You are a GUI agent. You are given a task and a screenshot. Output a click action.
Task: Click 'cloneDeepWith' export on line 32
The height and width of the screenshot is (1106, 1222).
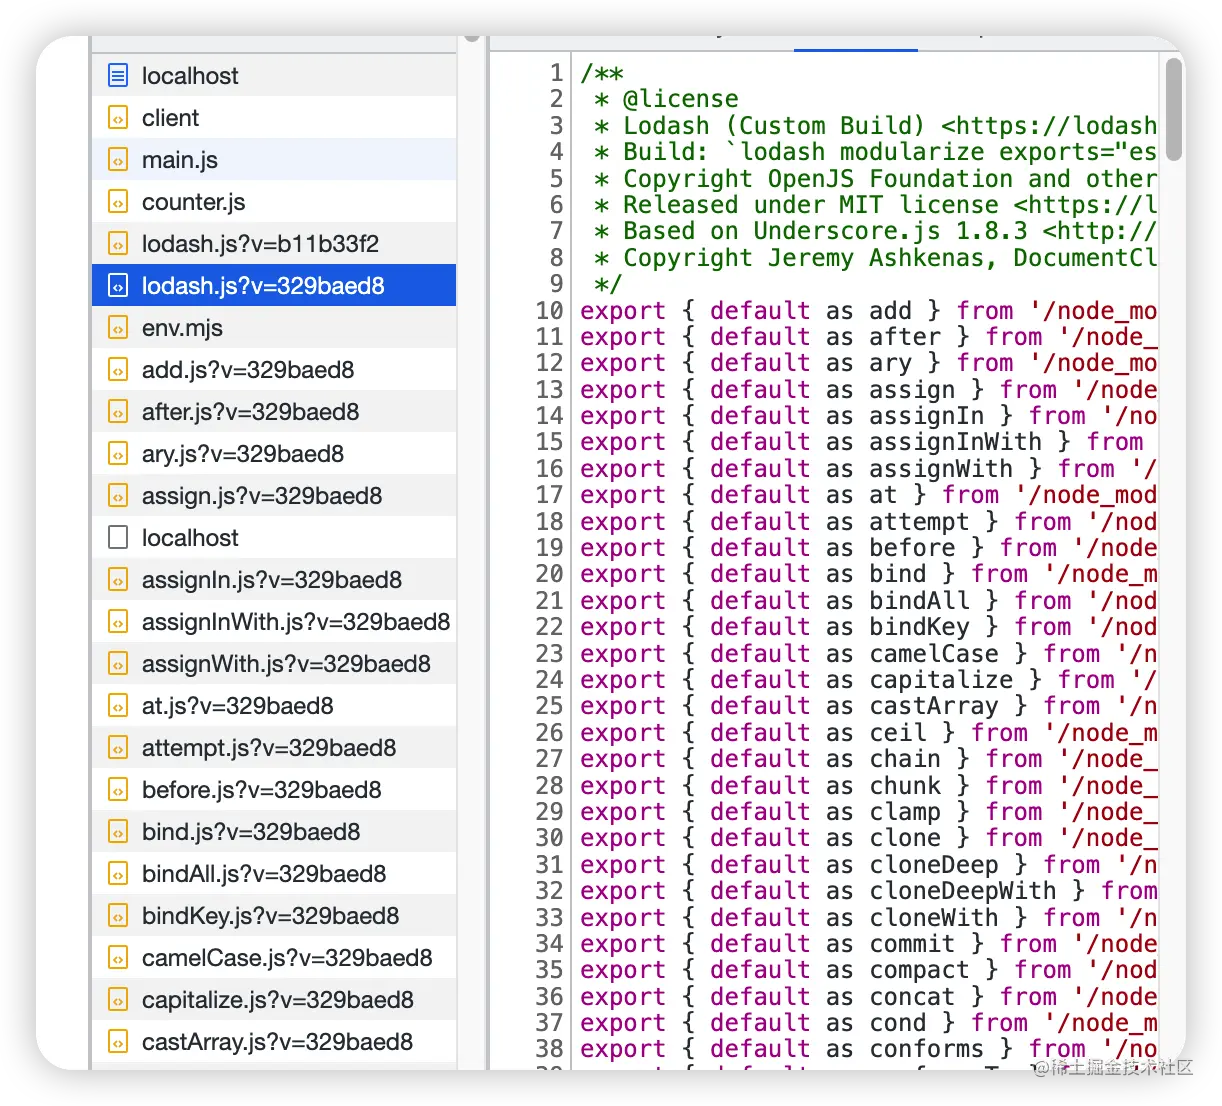tap(962, 891)
